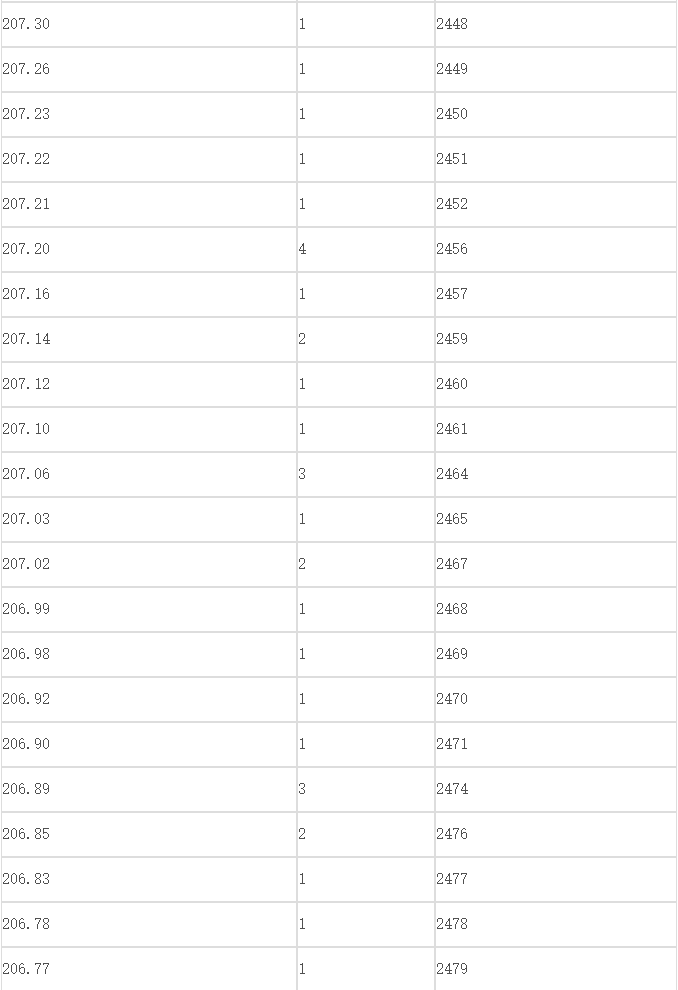Click the cumulative cell 2471

click(555, 744)
